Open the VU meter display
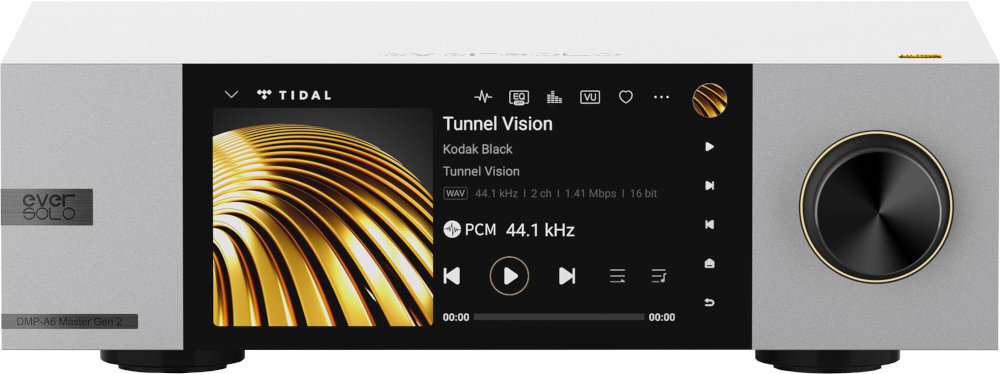 click(590, 97)
